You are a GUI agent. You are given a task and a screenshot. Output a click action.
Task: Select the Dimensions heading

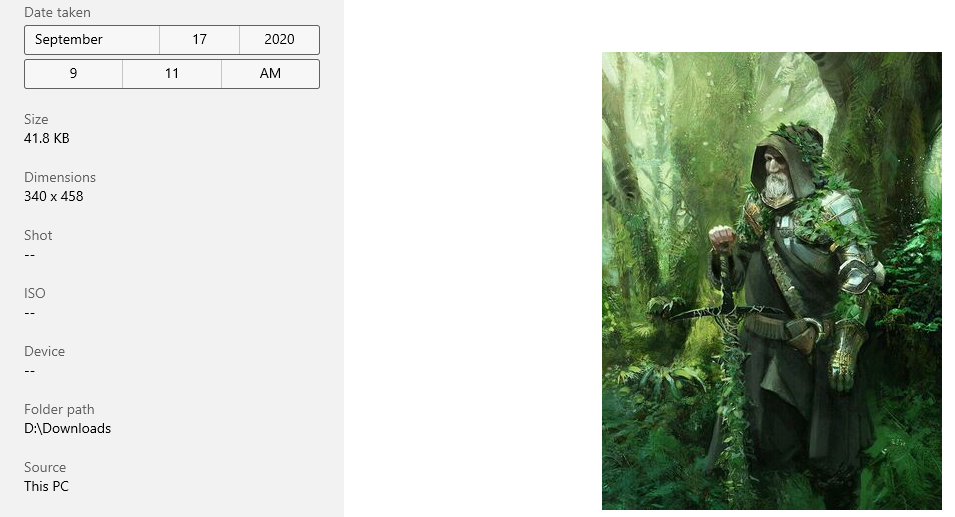click(60, 177)
